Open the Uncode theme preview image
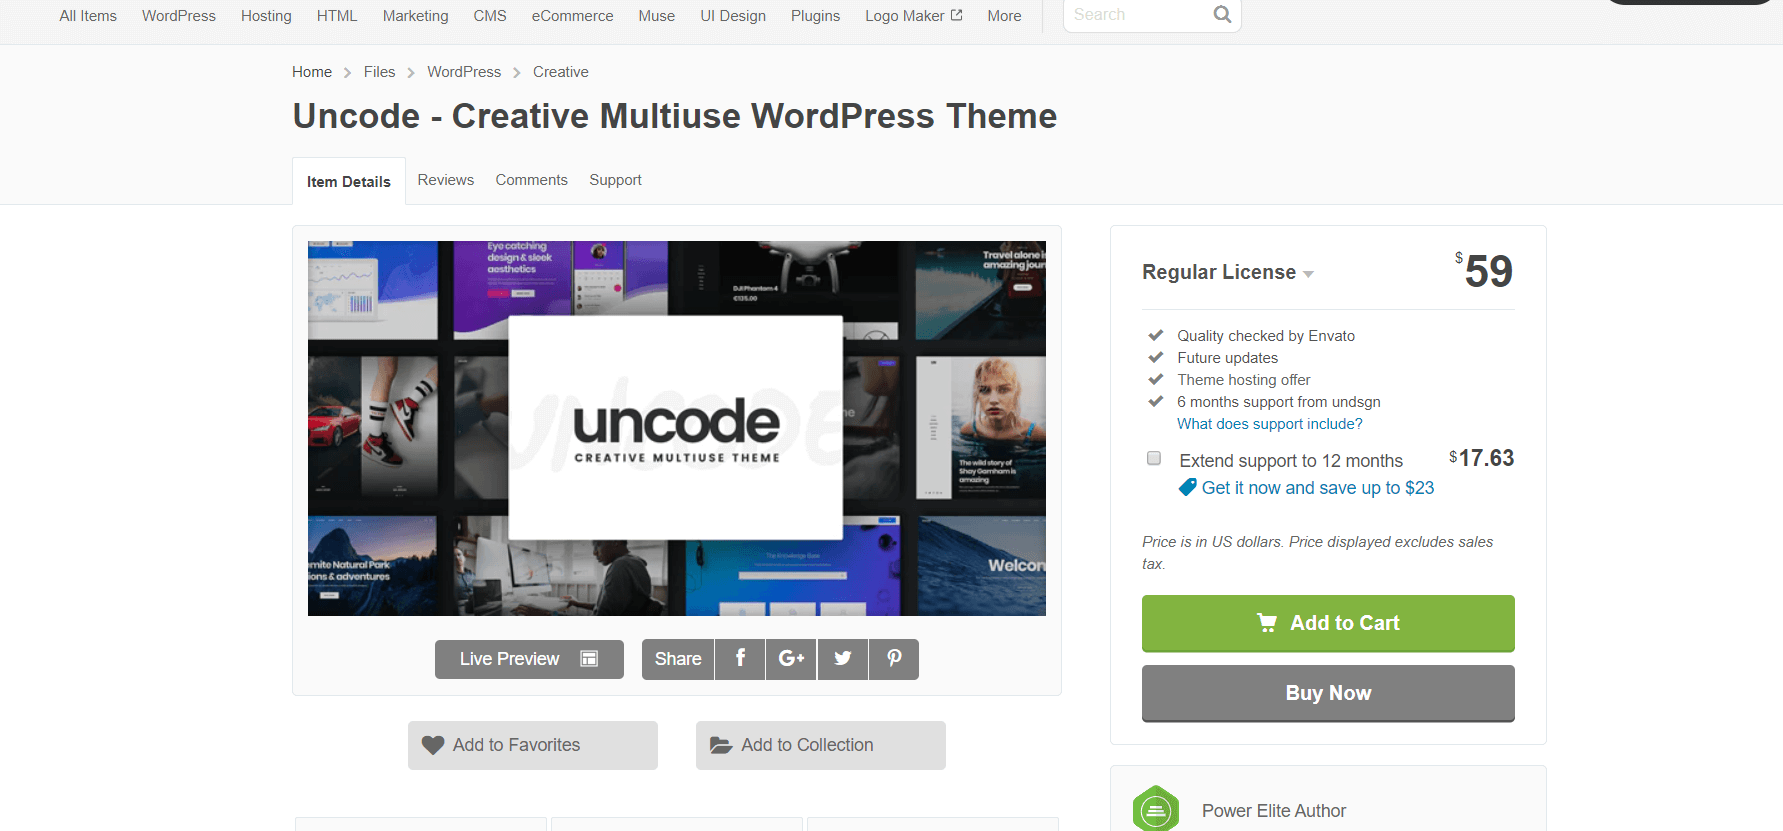 pyautogui.click(x=676, y=428)
